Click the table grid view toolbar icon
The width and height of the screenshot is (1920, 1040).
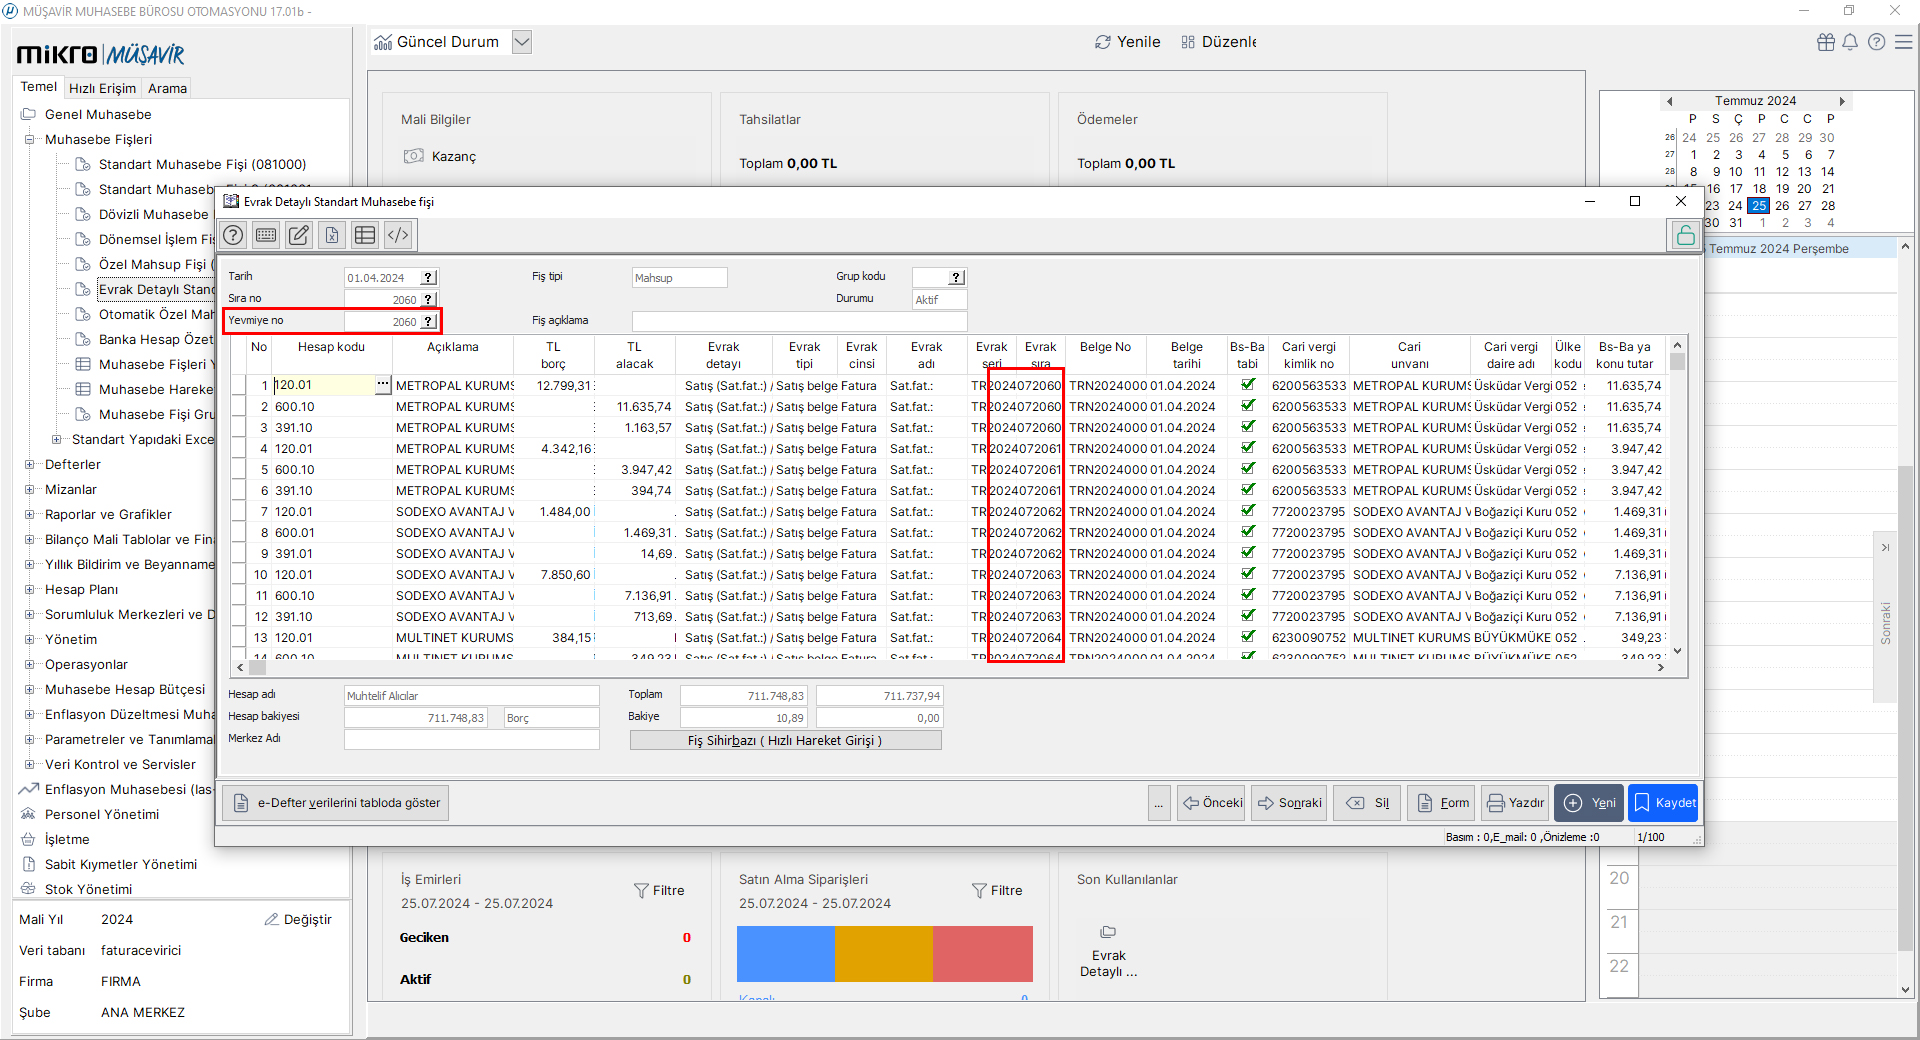365,235
